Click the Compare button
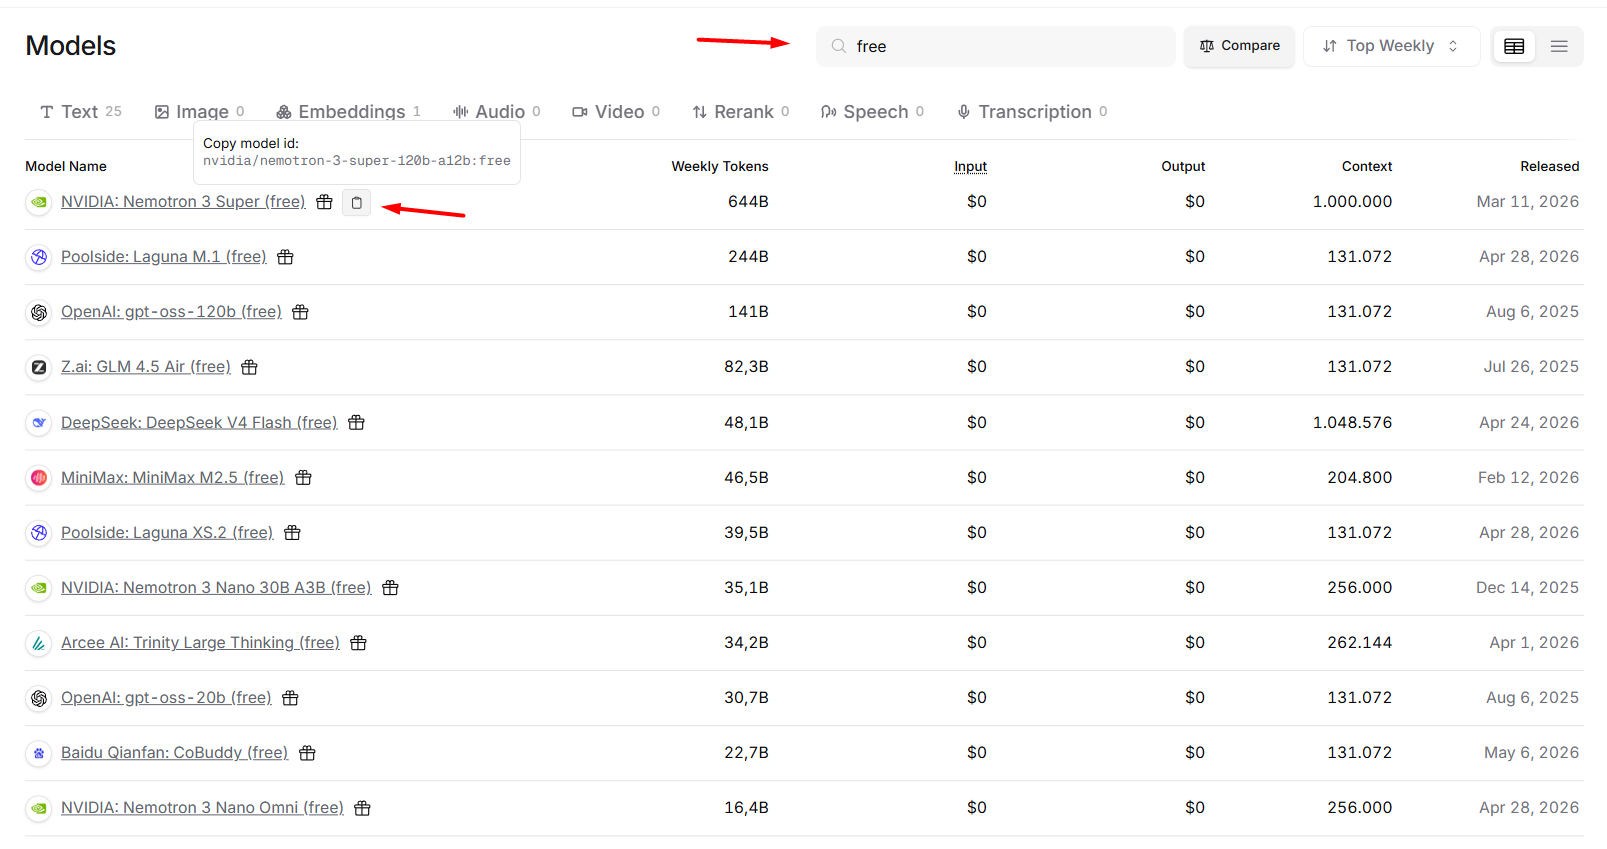The width and height of the screenshot is (1607, 849). pyautogui.click(x=1239, y=46)
